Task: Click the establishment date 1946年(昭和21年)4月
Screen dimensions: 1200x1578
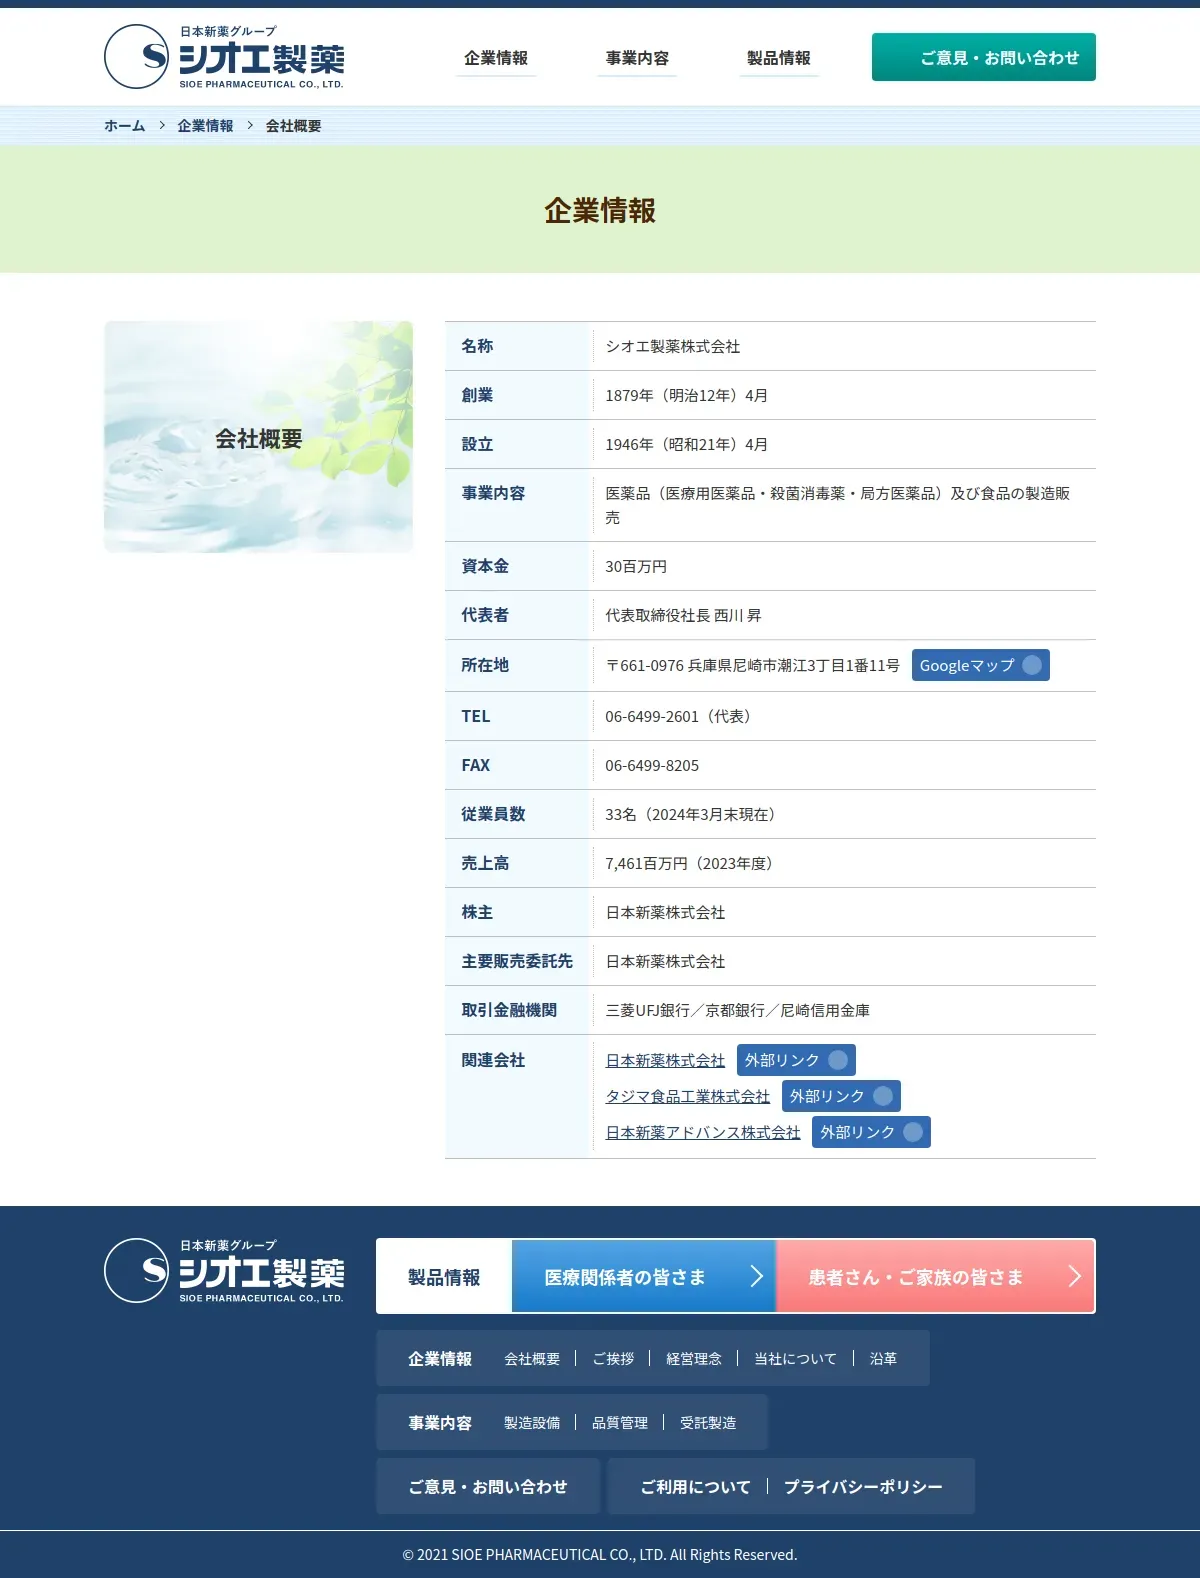Action: [x=687, y=444]
